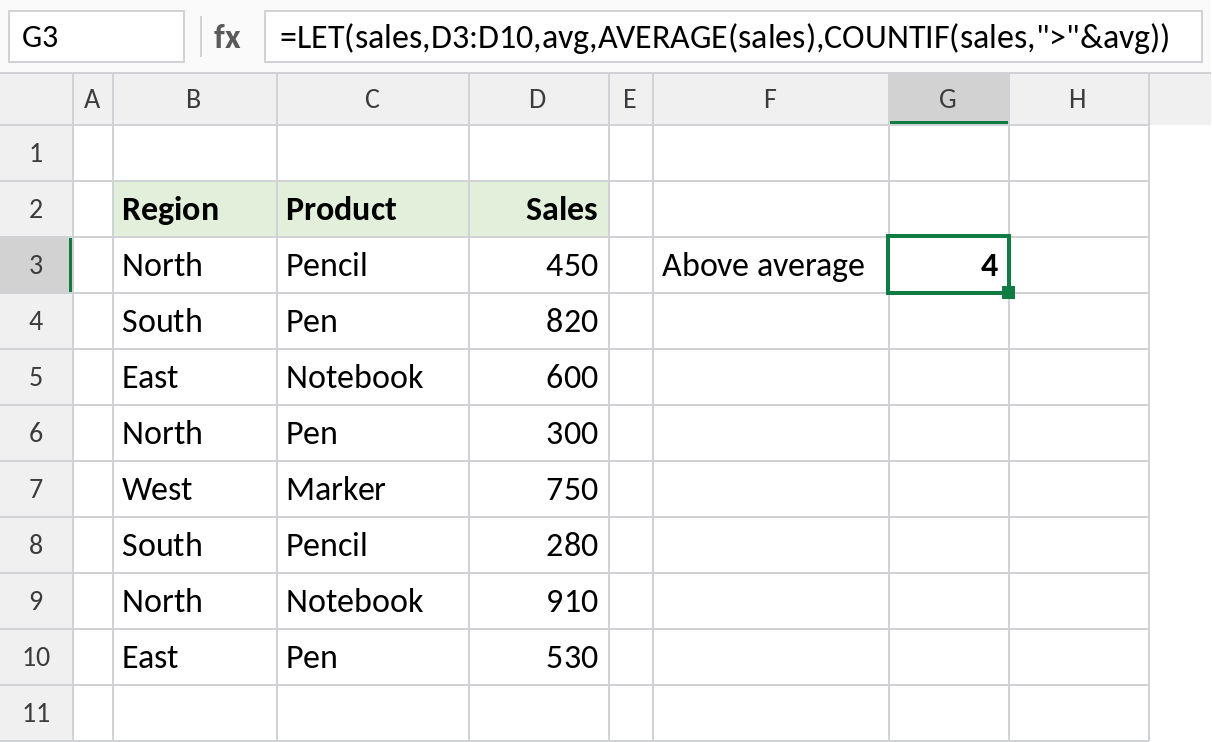This screenshot has height=742, width=1212.
Task: Select the Pencil cell in row 8
Action: [x=373, y=545]
